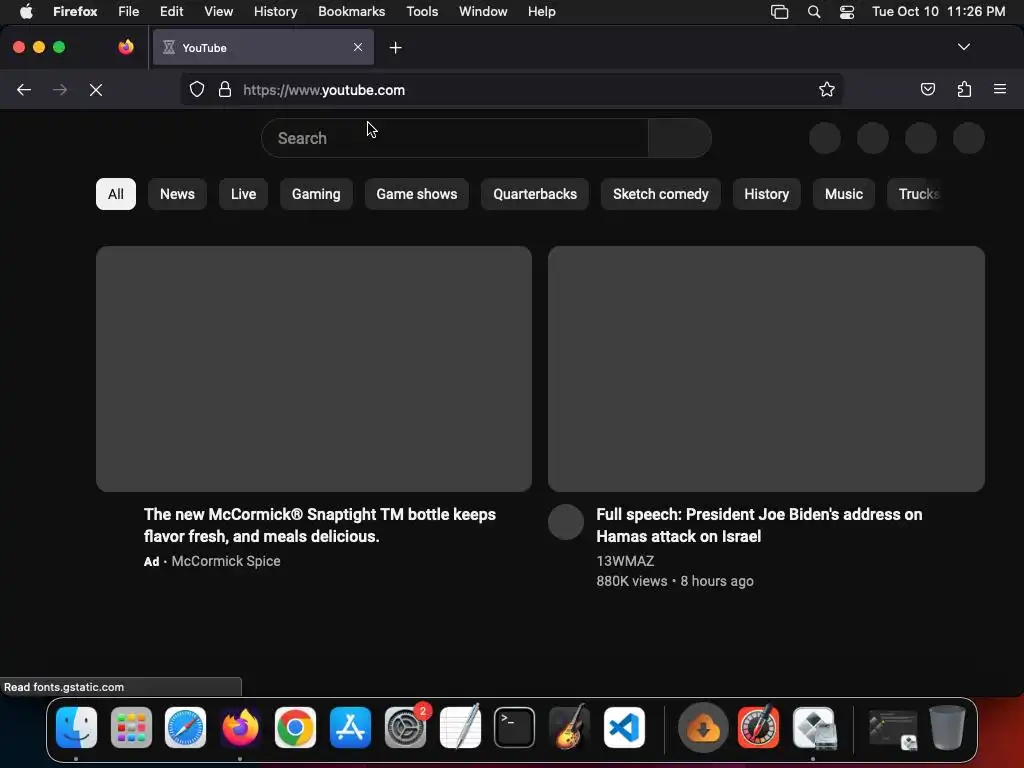Click the Firefox View pinned icon

click(126, 47)
